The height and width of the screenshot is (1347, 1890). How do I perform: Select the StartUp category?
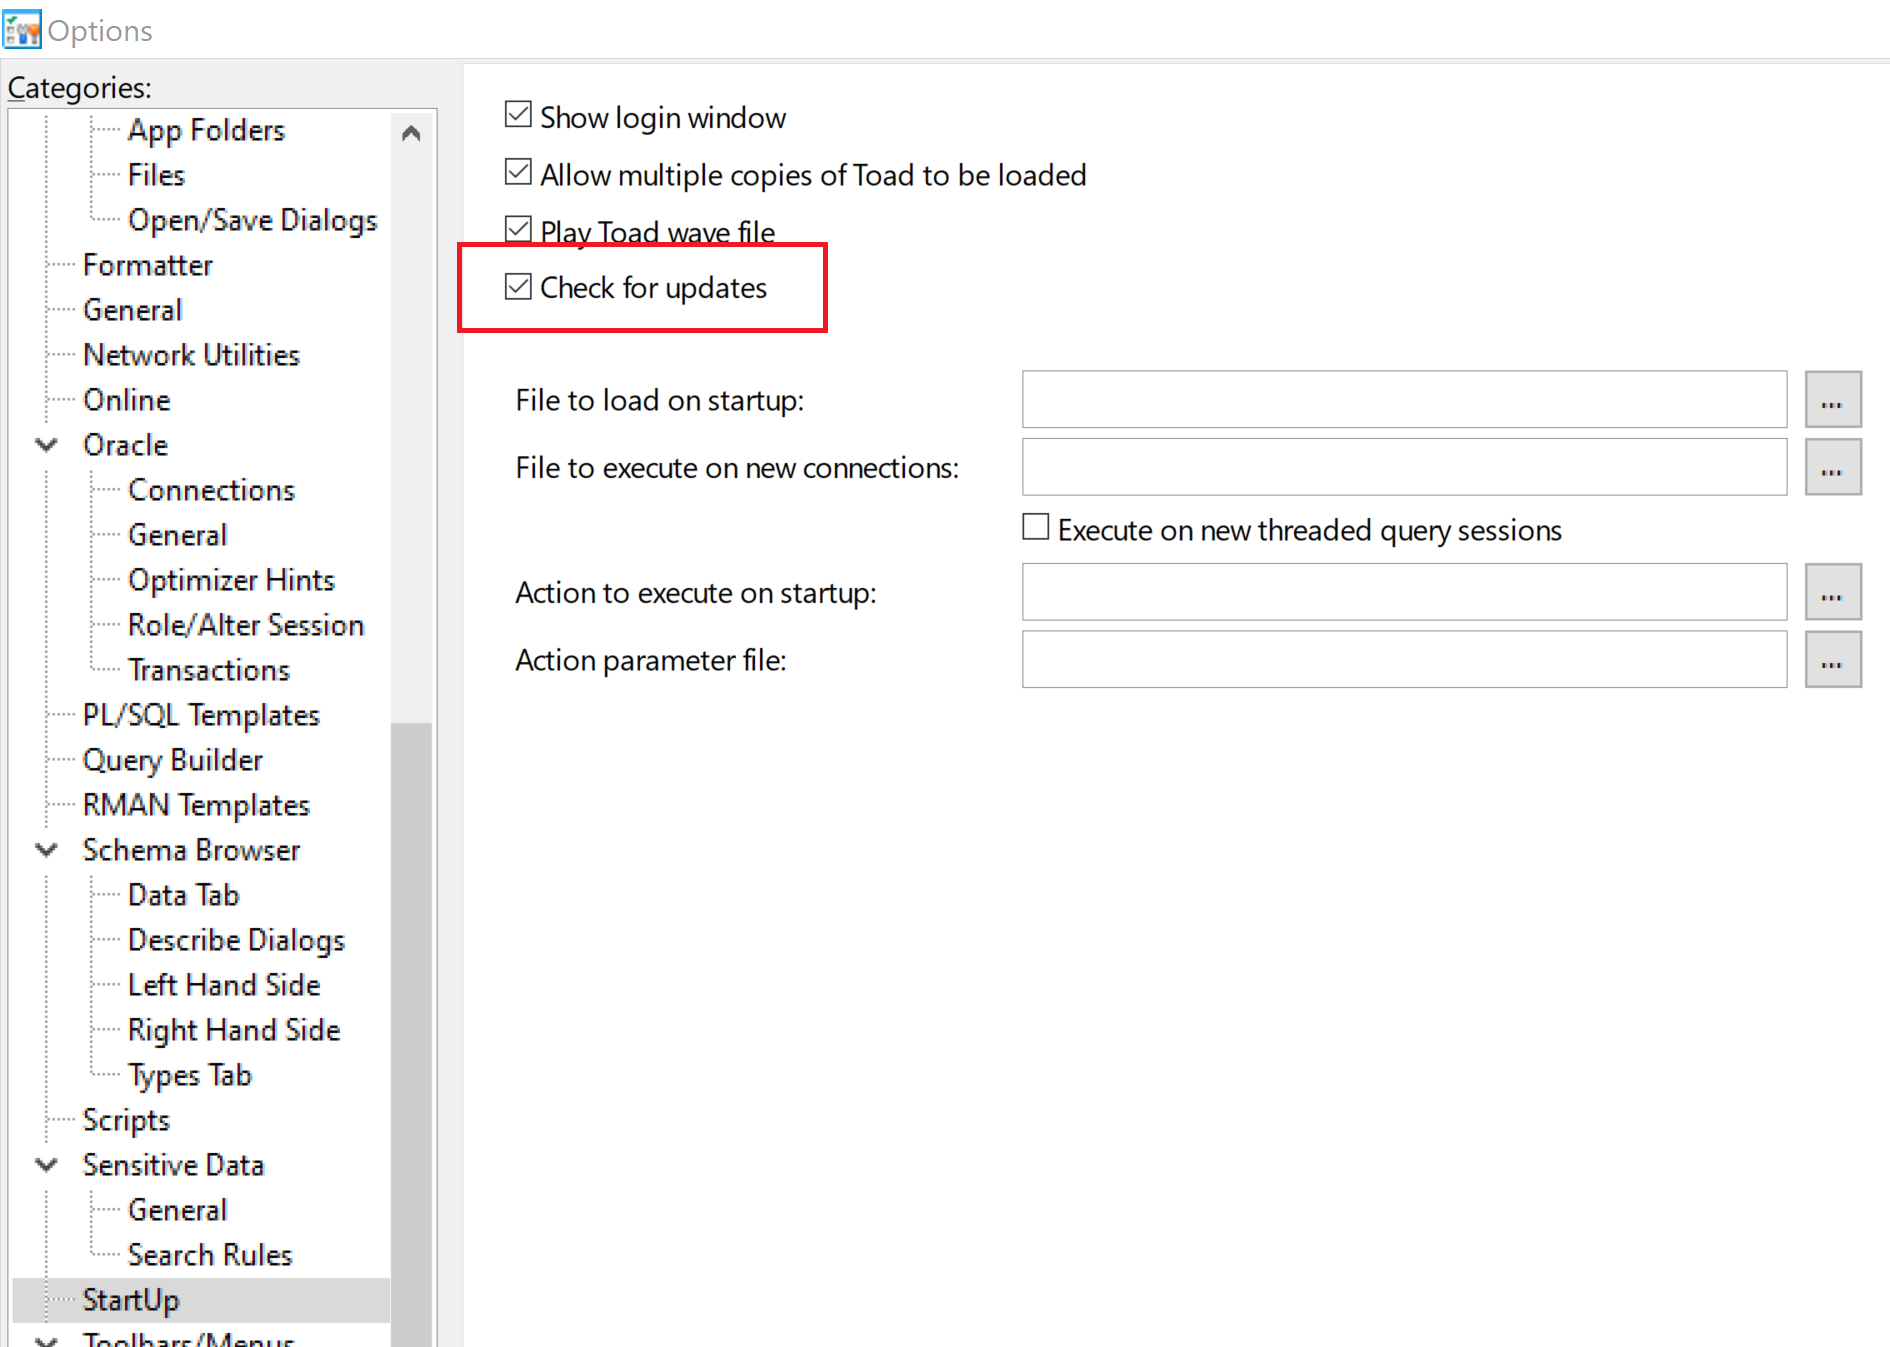coord(131,1300)
